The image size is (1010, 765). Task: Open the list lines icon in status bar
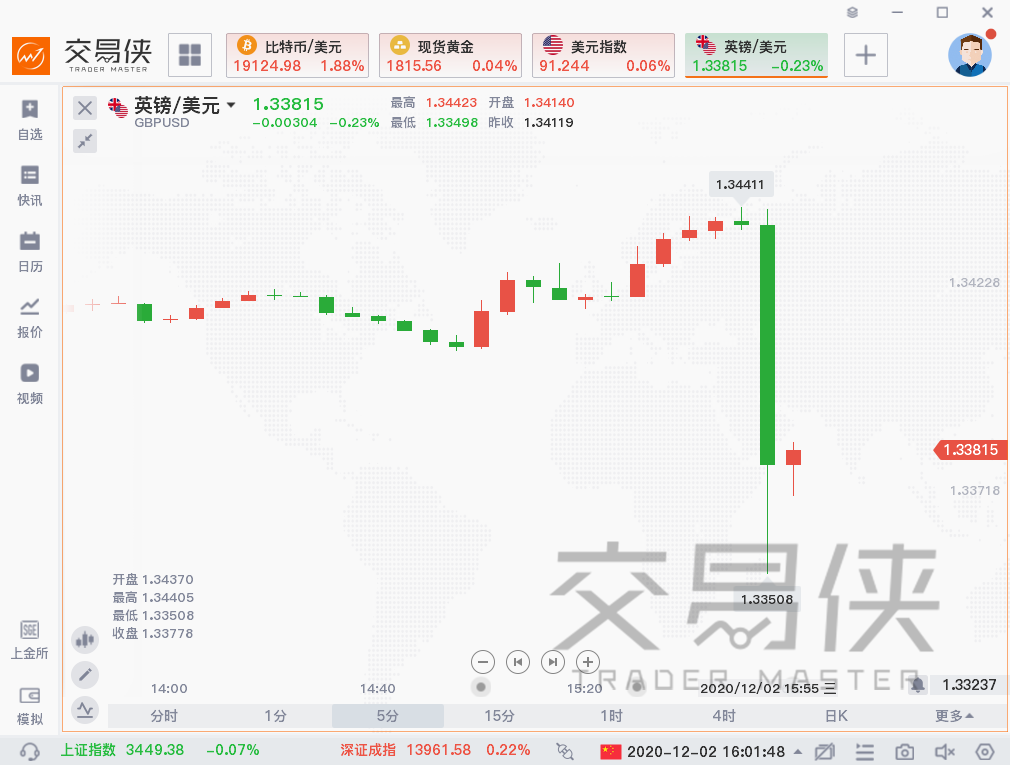864,751
